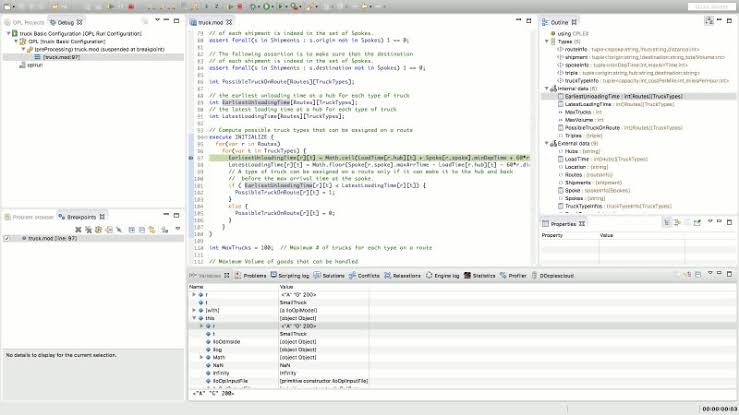Screen dimensions: 739x415
Task: Click the Quick Access search field
Action: pyautogui.click(x=711, y=7)
